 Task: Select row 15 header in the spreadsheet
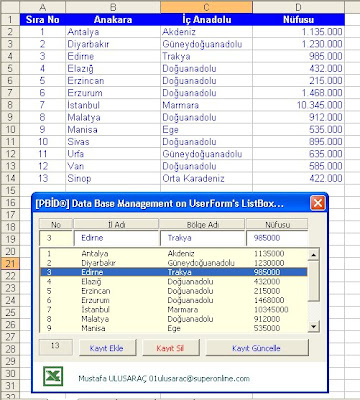point(10,190)
